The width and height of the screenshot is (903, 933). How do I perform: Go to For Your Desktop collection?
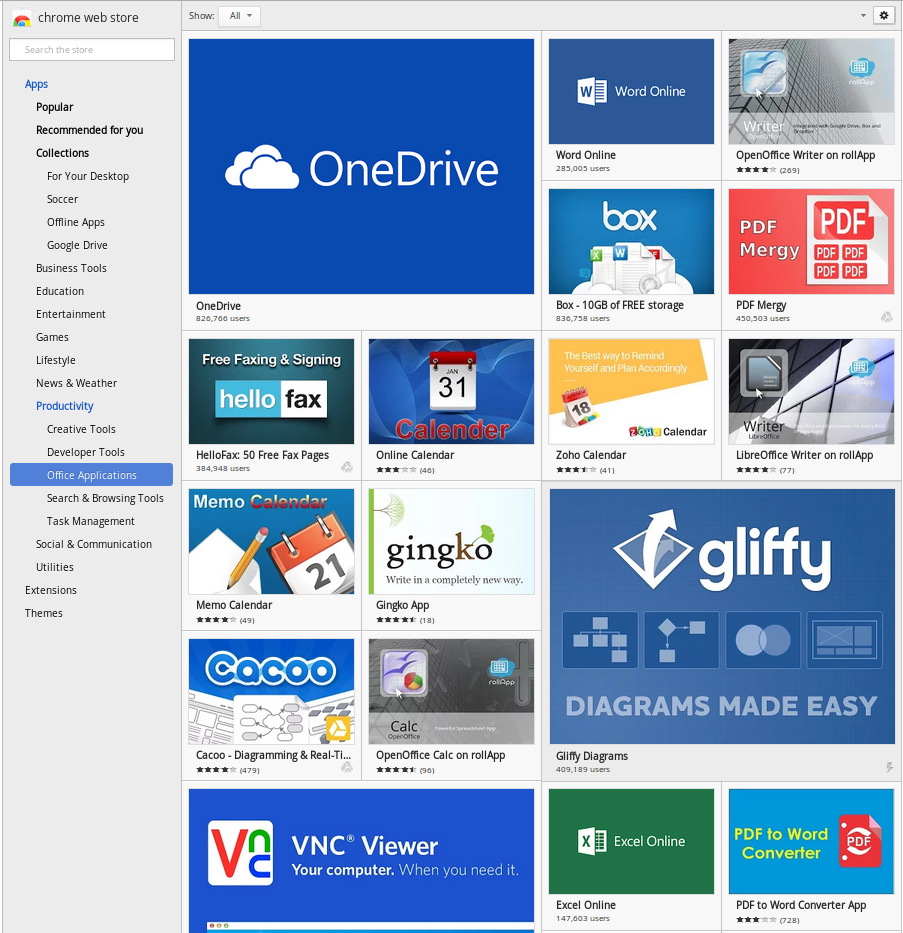pyautogui.click(x=87, y=176)
